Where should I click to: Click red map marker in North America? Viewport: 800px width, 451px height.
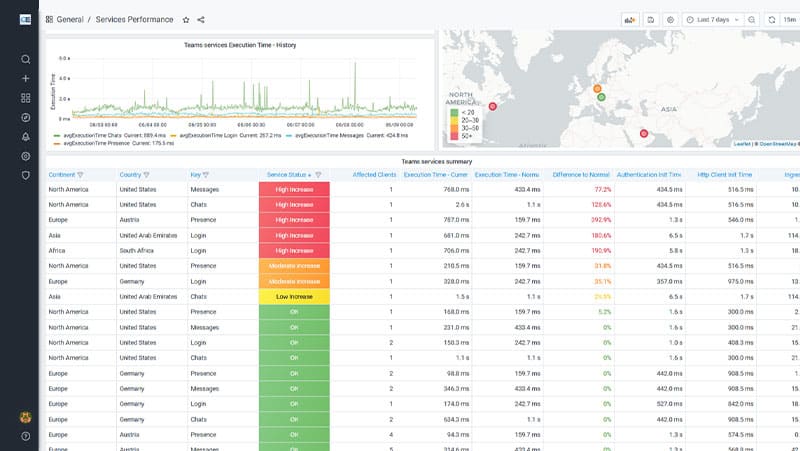click(x=492, y=107)
